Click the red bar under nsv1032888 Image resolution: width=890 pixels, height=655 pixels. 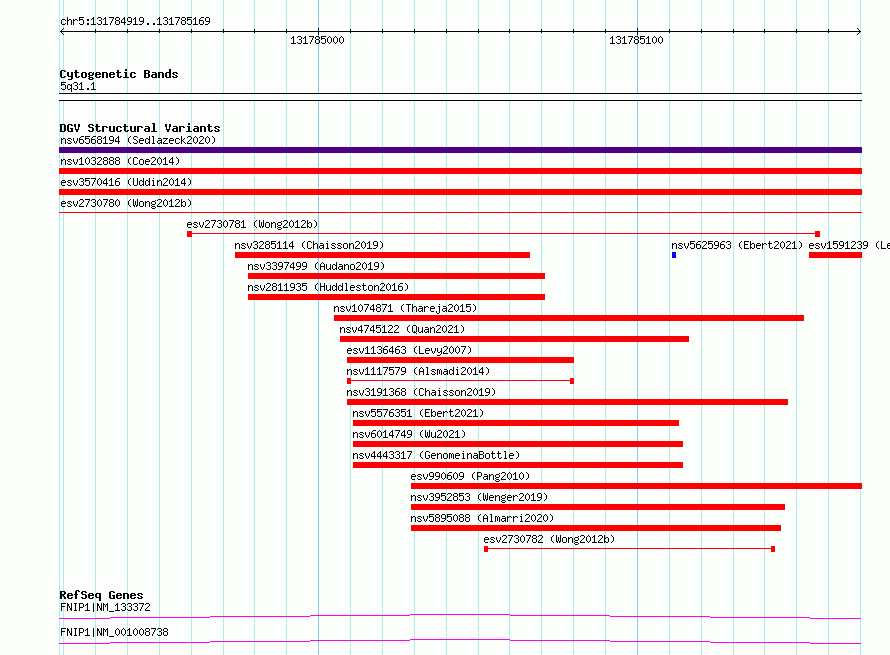(x=460, y=171)
